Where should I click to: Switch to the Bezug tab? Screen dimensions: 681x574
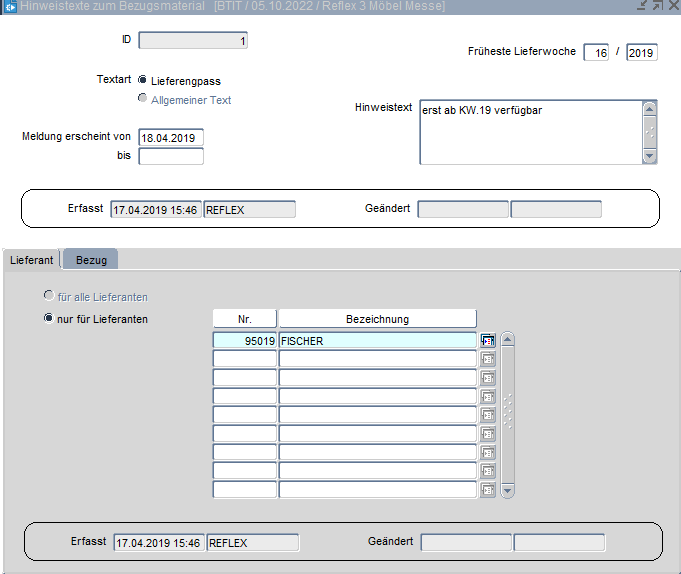pos(92,260)
